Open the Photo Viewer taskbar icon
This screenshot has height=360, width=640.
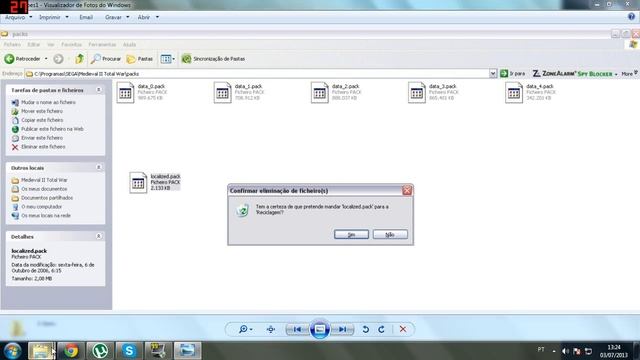(187, 351)
